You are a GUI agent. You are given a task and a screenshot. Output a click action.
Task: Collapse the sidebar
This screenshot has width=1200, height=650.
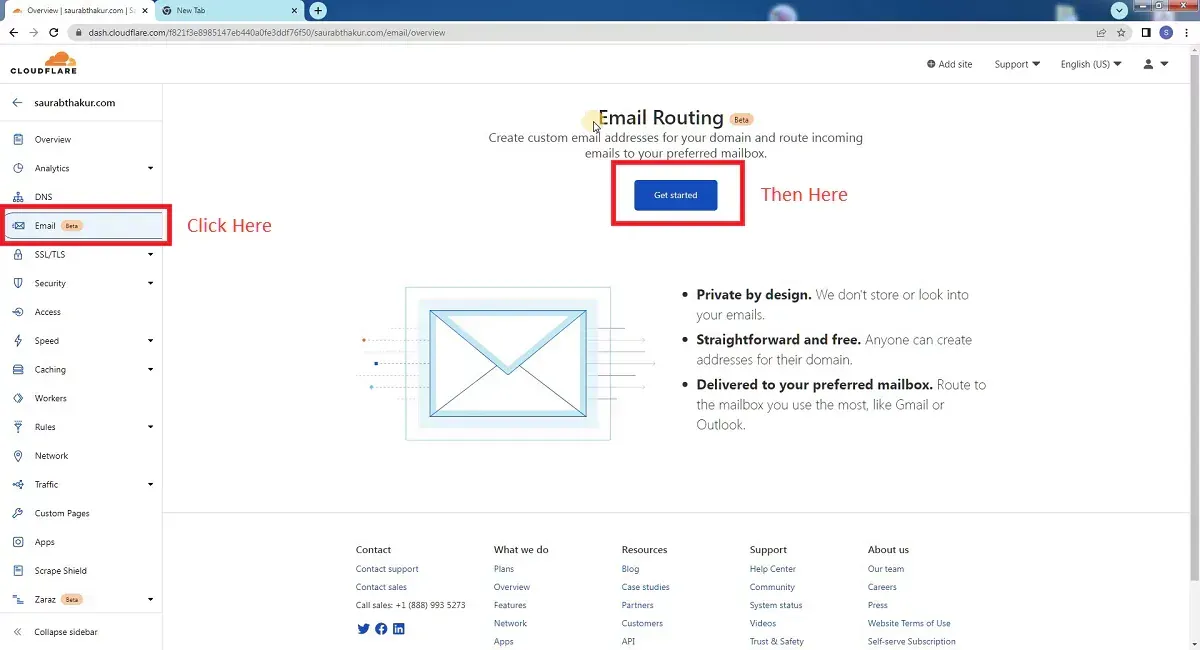[x=57, y=632]
